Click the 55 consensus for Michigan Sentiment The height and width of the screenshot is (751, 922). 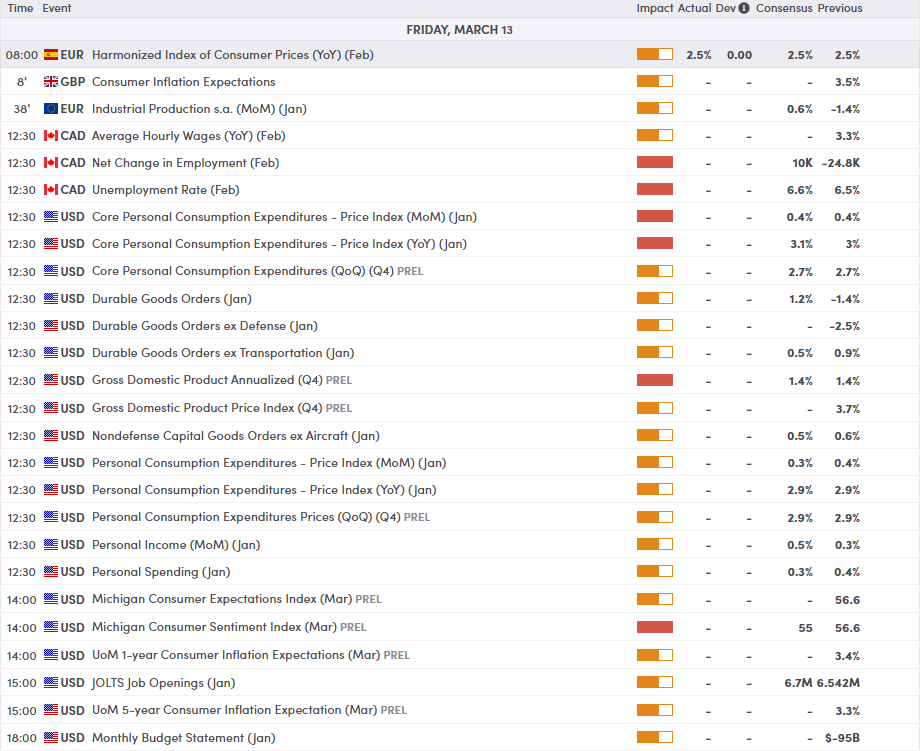click(x=806, y=627)
